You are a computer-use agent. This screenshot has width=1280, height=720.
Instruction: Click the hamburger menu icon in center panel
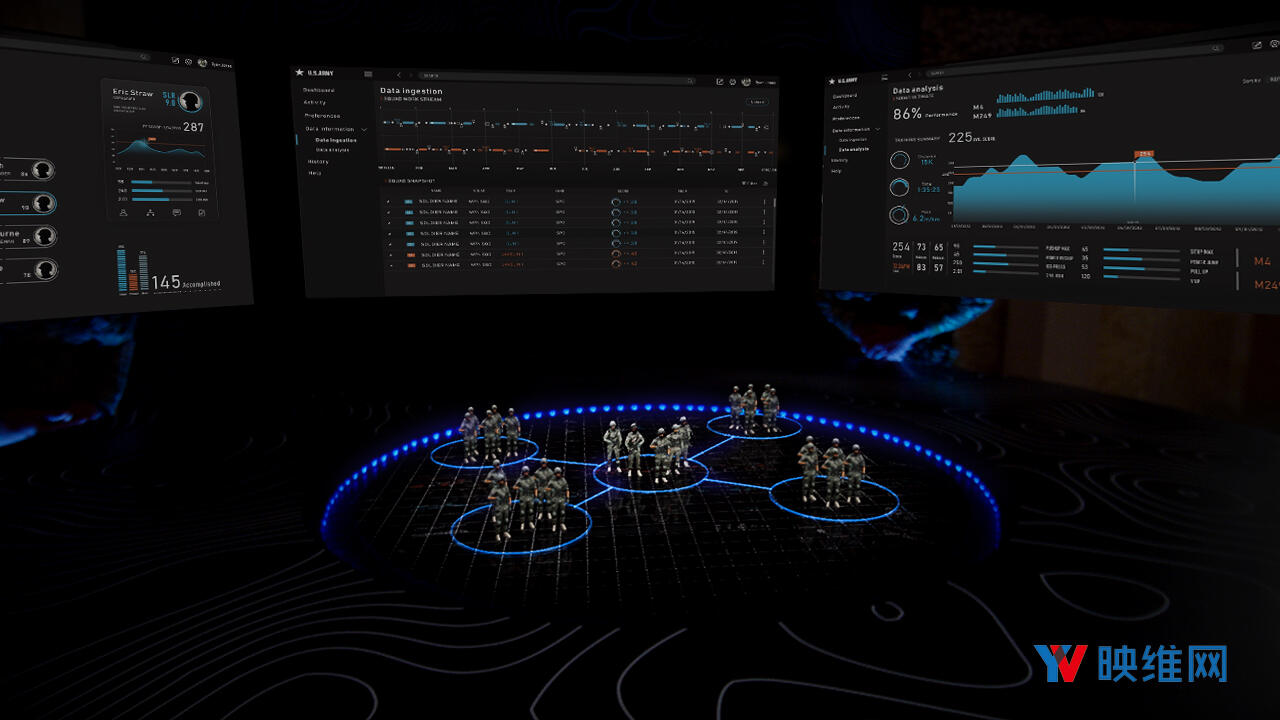(x=368, y=74)
